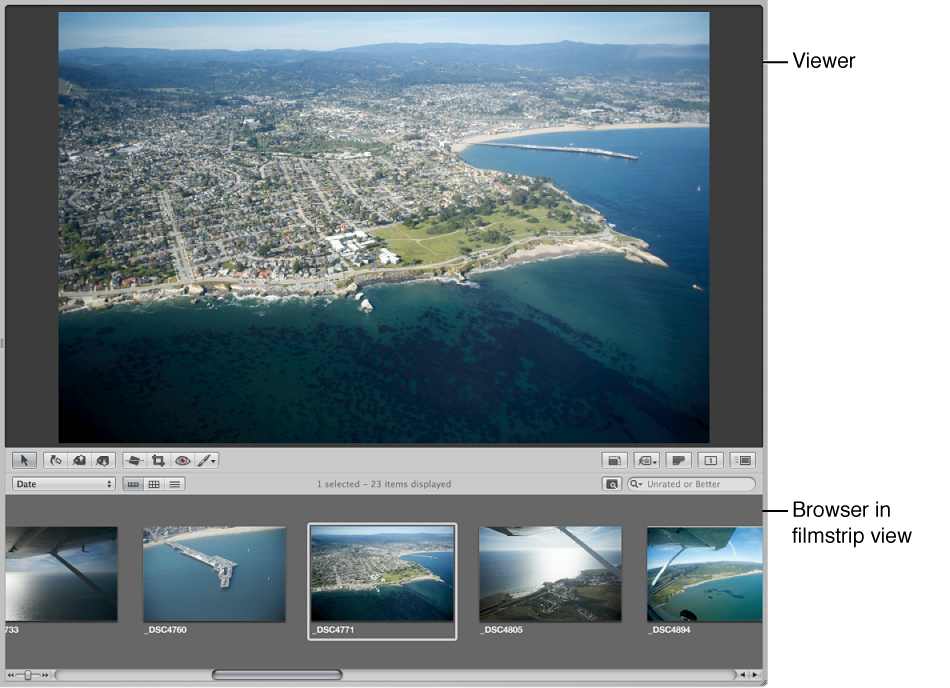This screenshot has width=950, height=688.
Task: Switch browser to grid view
Action: click(153, 483)
